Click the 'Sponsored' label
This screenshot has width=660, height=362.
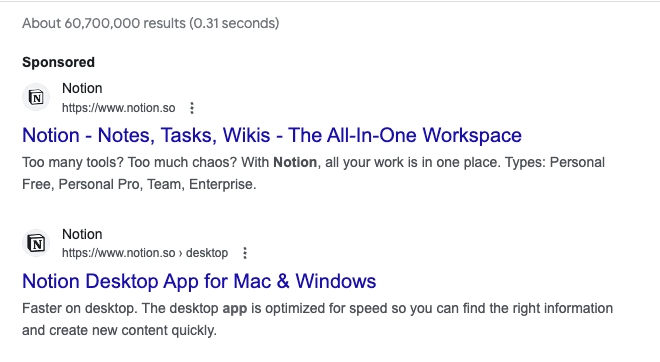(x=59, y=62)
